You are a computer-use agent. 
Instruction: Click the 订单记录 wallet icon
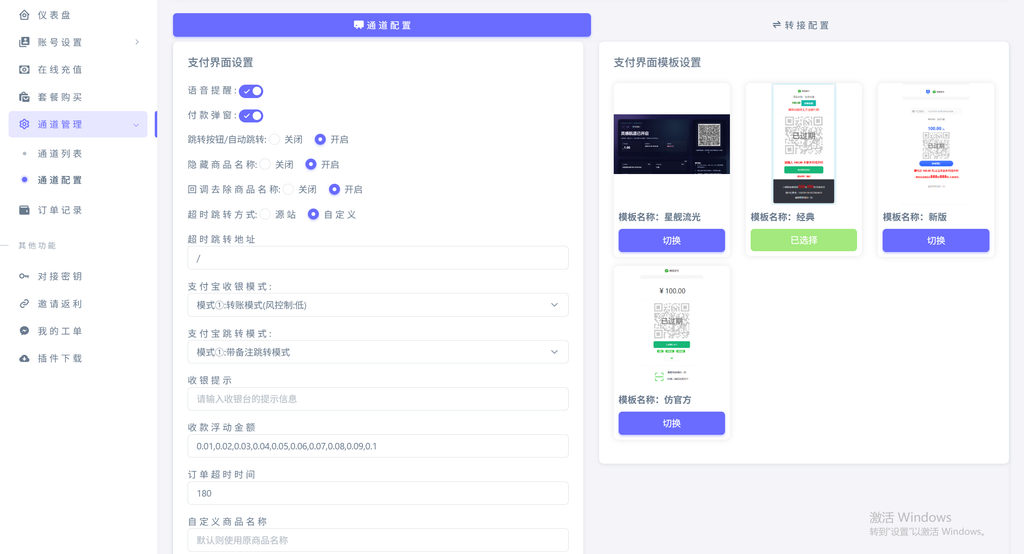[x=24, y=210]
